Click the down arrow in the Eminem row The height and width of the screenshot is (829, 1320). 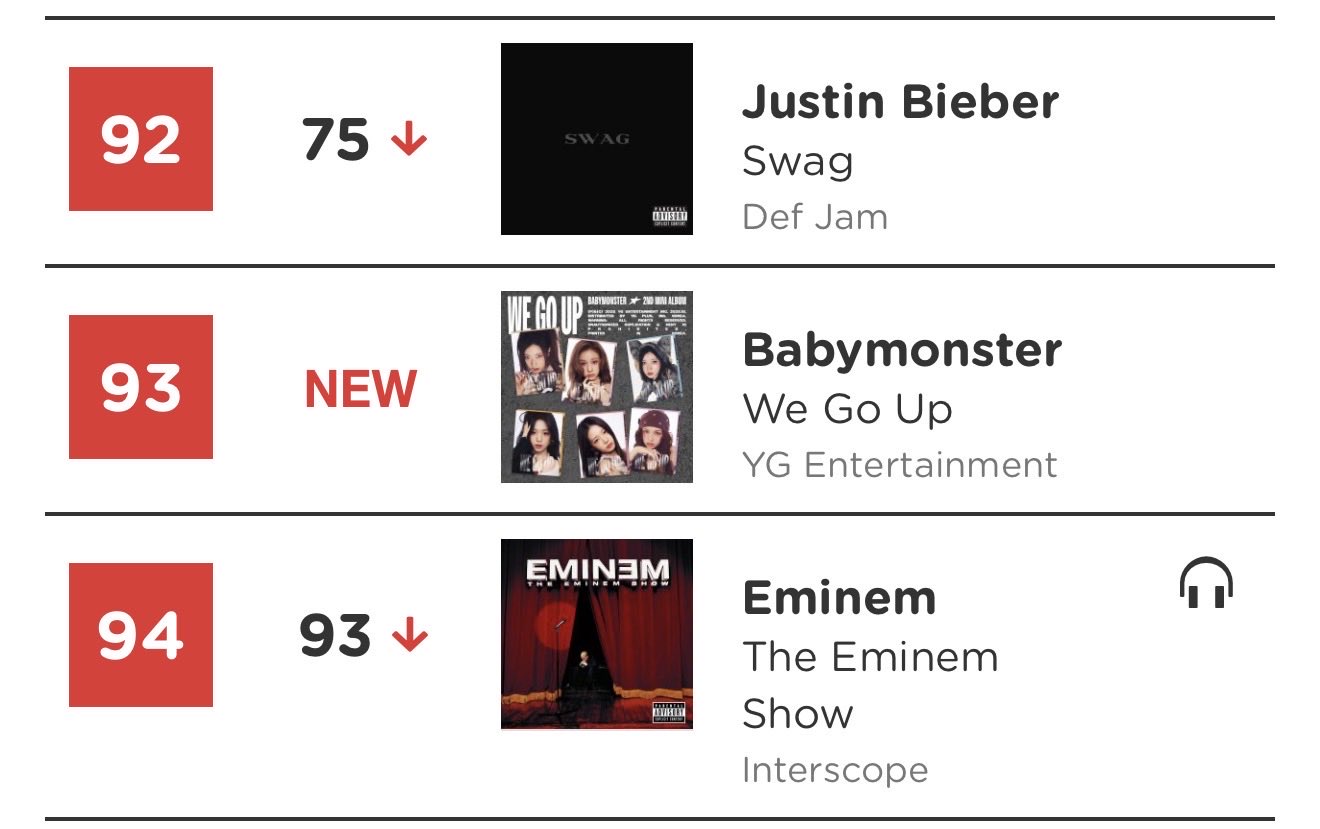click(x=409, y=636)
